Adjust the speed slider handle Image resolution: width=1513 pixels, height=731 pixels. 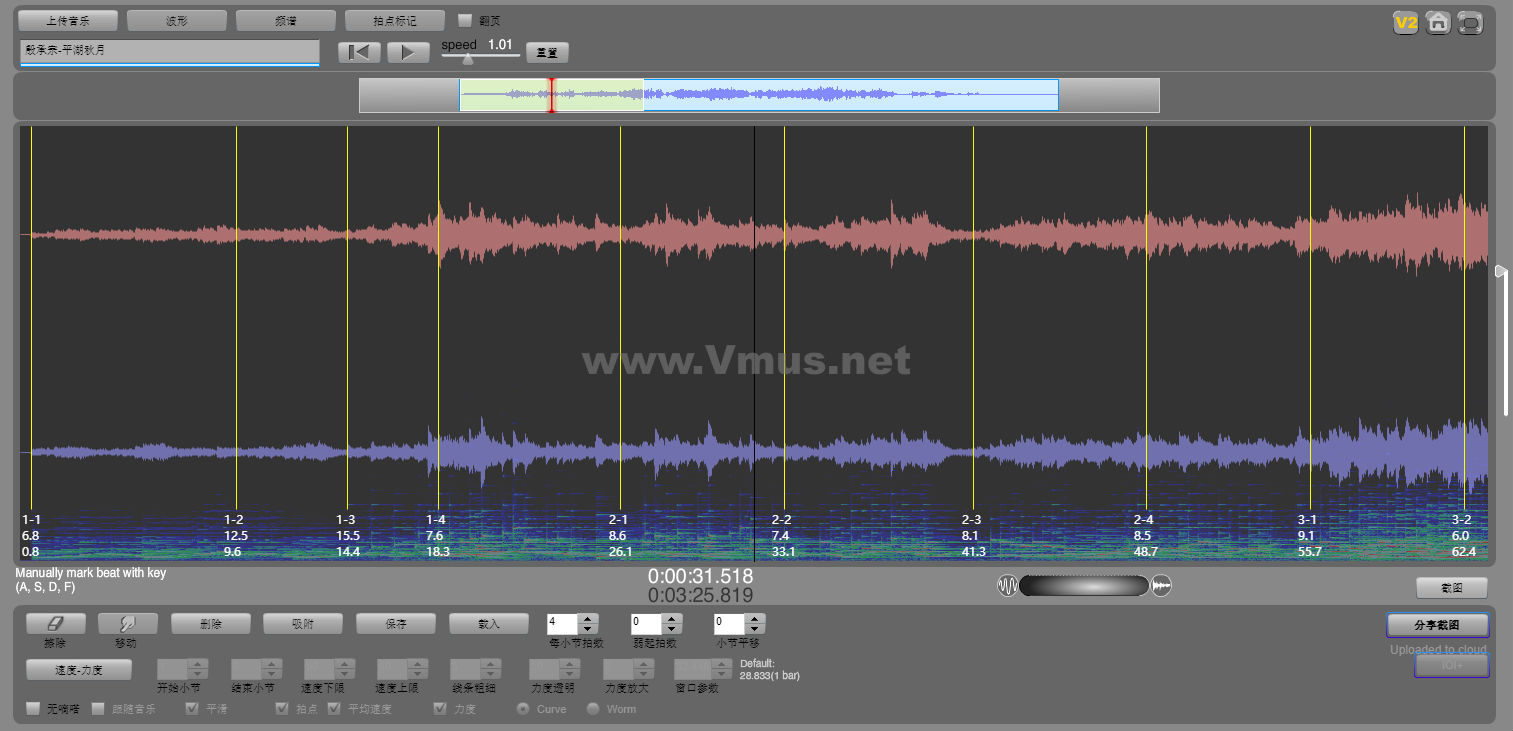(467, 58)
